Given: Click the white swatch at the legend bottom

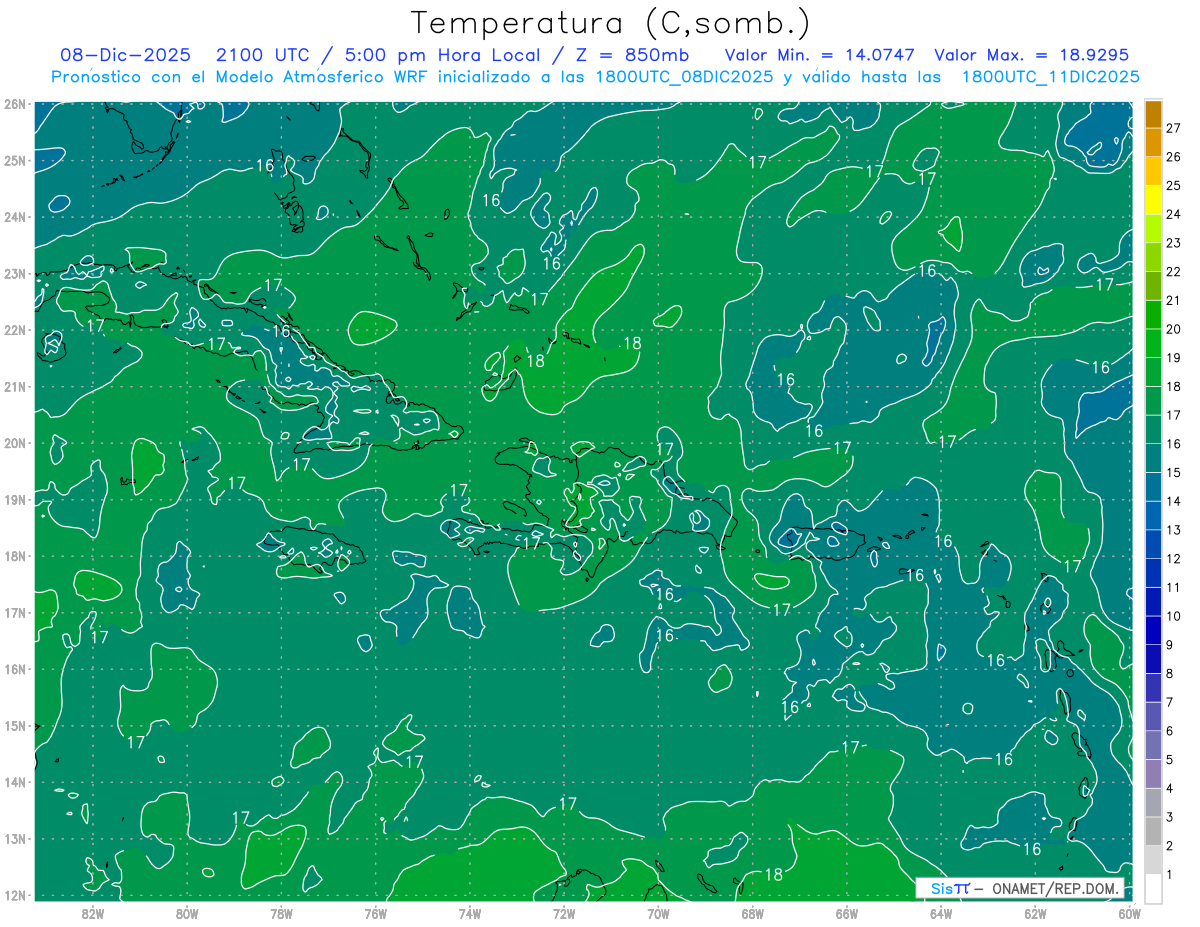Looking at the screenshot, I should [x=1153, y=888].
